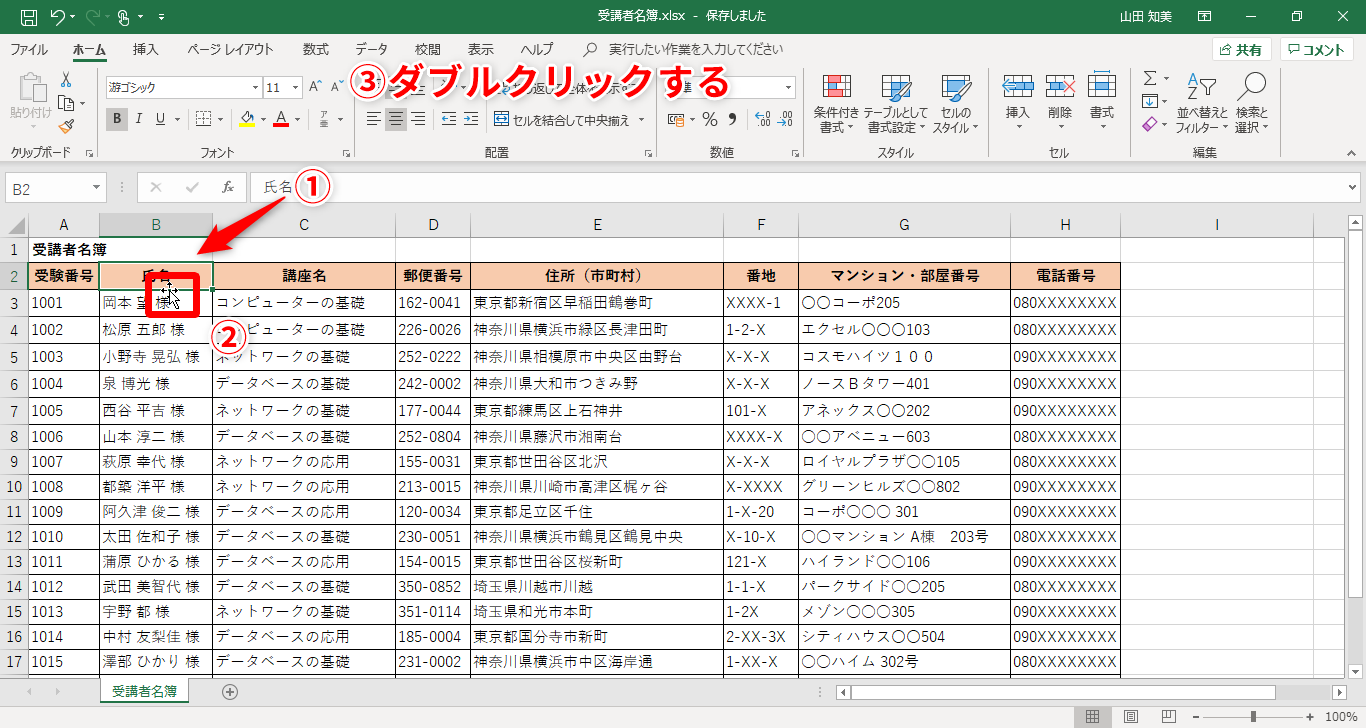Image resolution: width=1366 pixels, height=728 pixels.
Task: Apply comma style number format
Action: tap(732, 120)
